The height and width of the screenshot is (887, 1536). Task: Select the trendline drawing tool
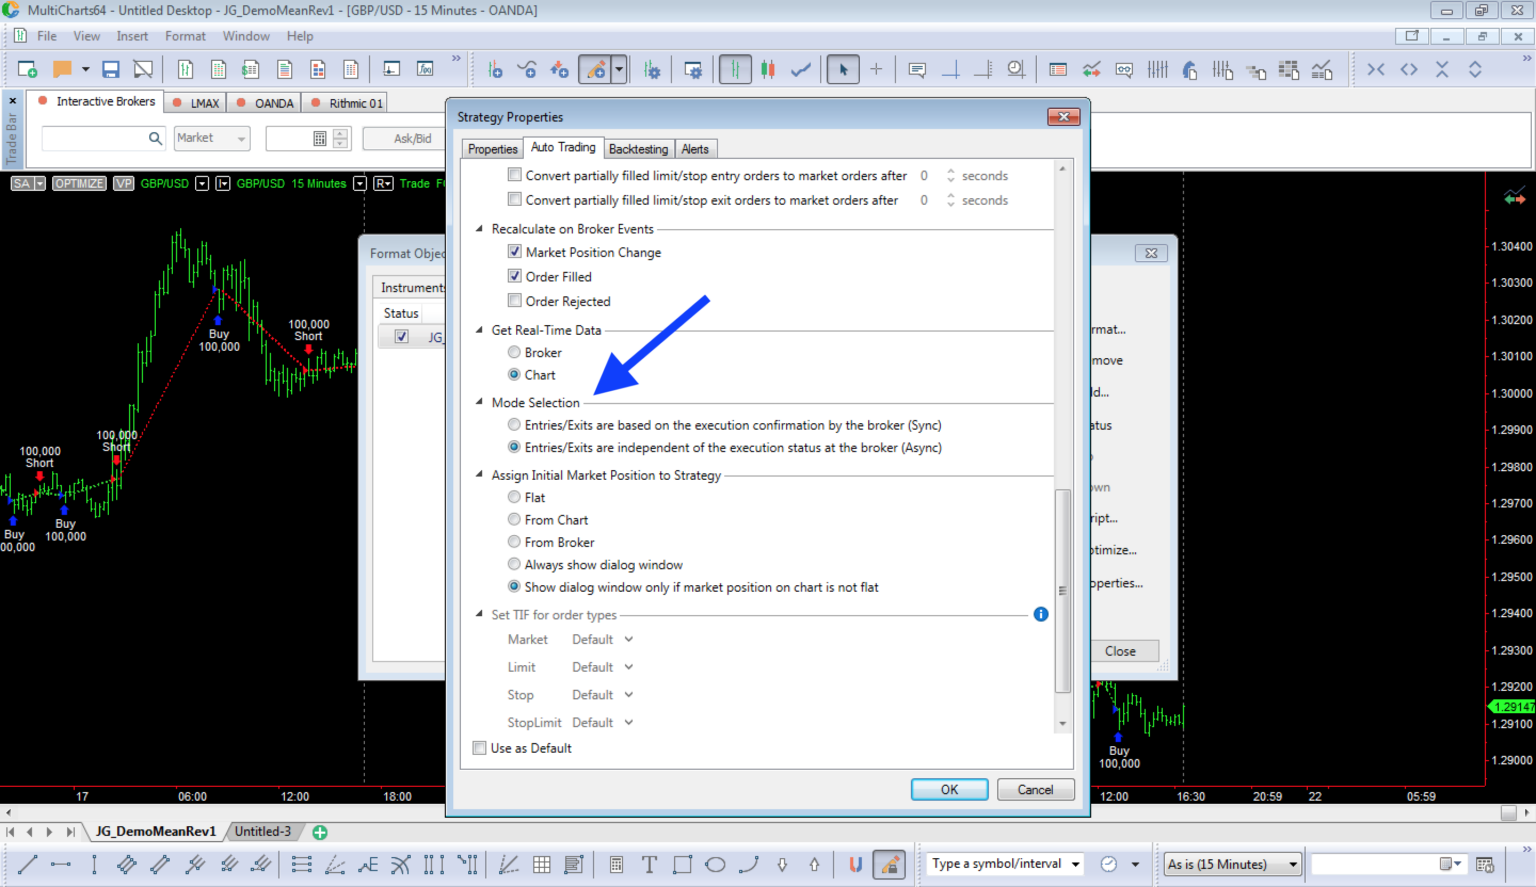[x=27, y=863]
